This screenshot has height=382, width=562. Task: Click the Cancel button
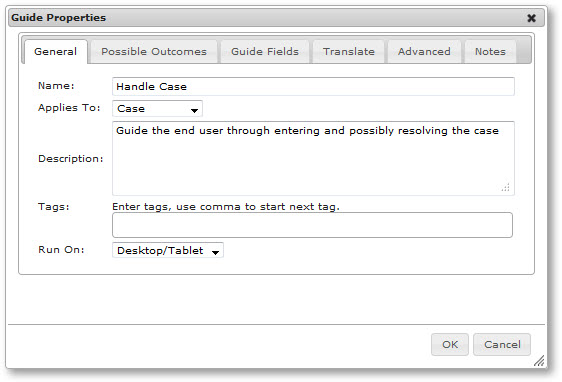502,344
